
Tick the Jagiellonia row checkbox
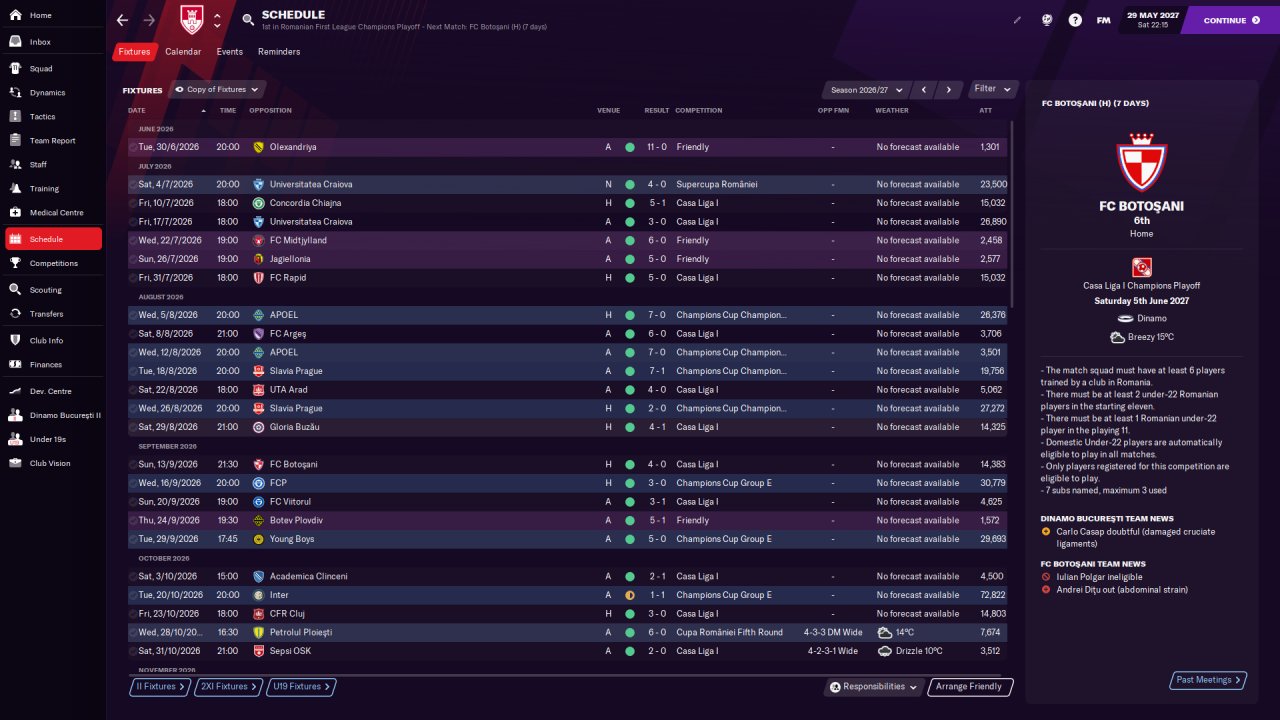coord(133,259)
